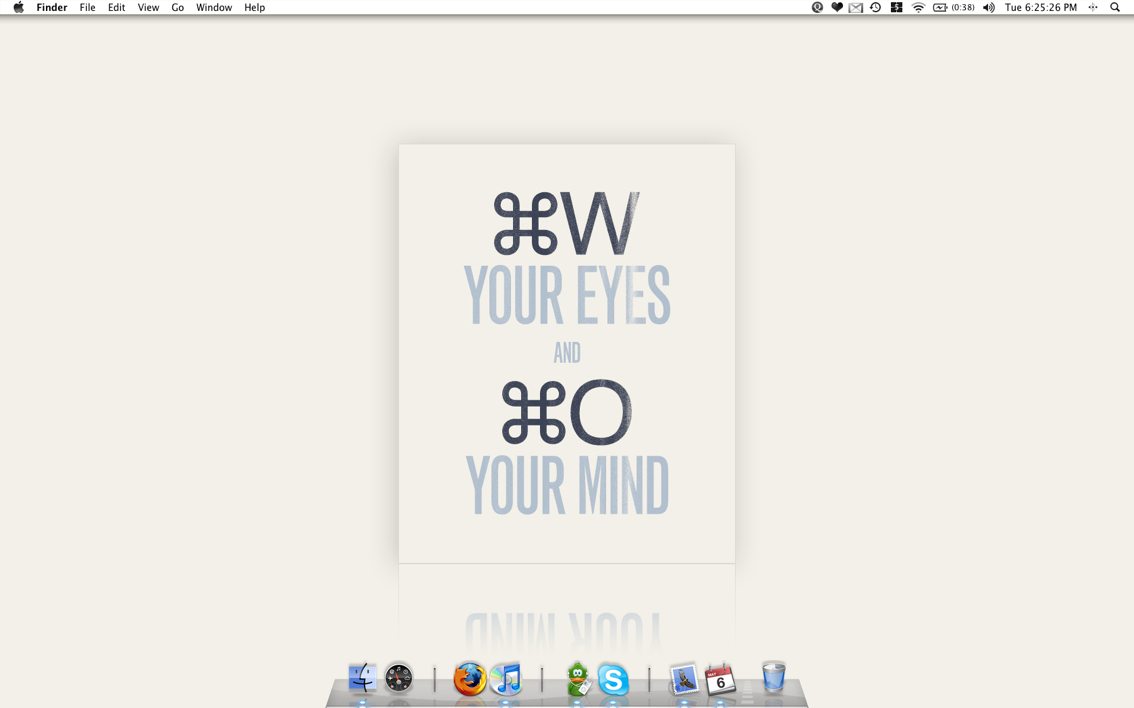Click the envelope mail notifier icon
Viewport: 1134px width, 708px height.
(856, 7)
